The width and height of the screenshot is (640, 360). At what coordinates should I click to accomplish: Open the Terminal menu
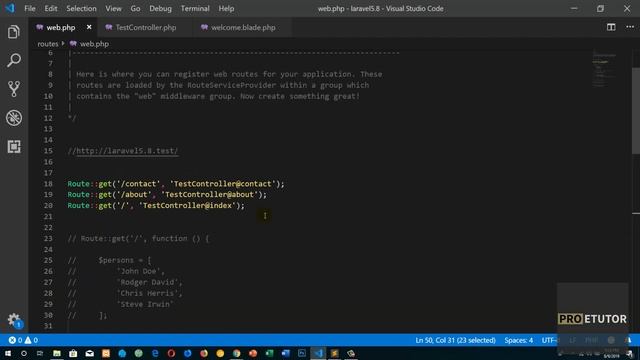coord(195,8)
